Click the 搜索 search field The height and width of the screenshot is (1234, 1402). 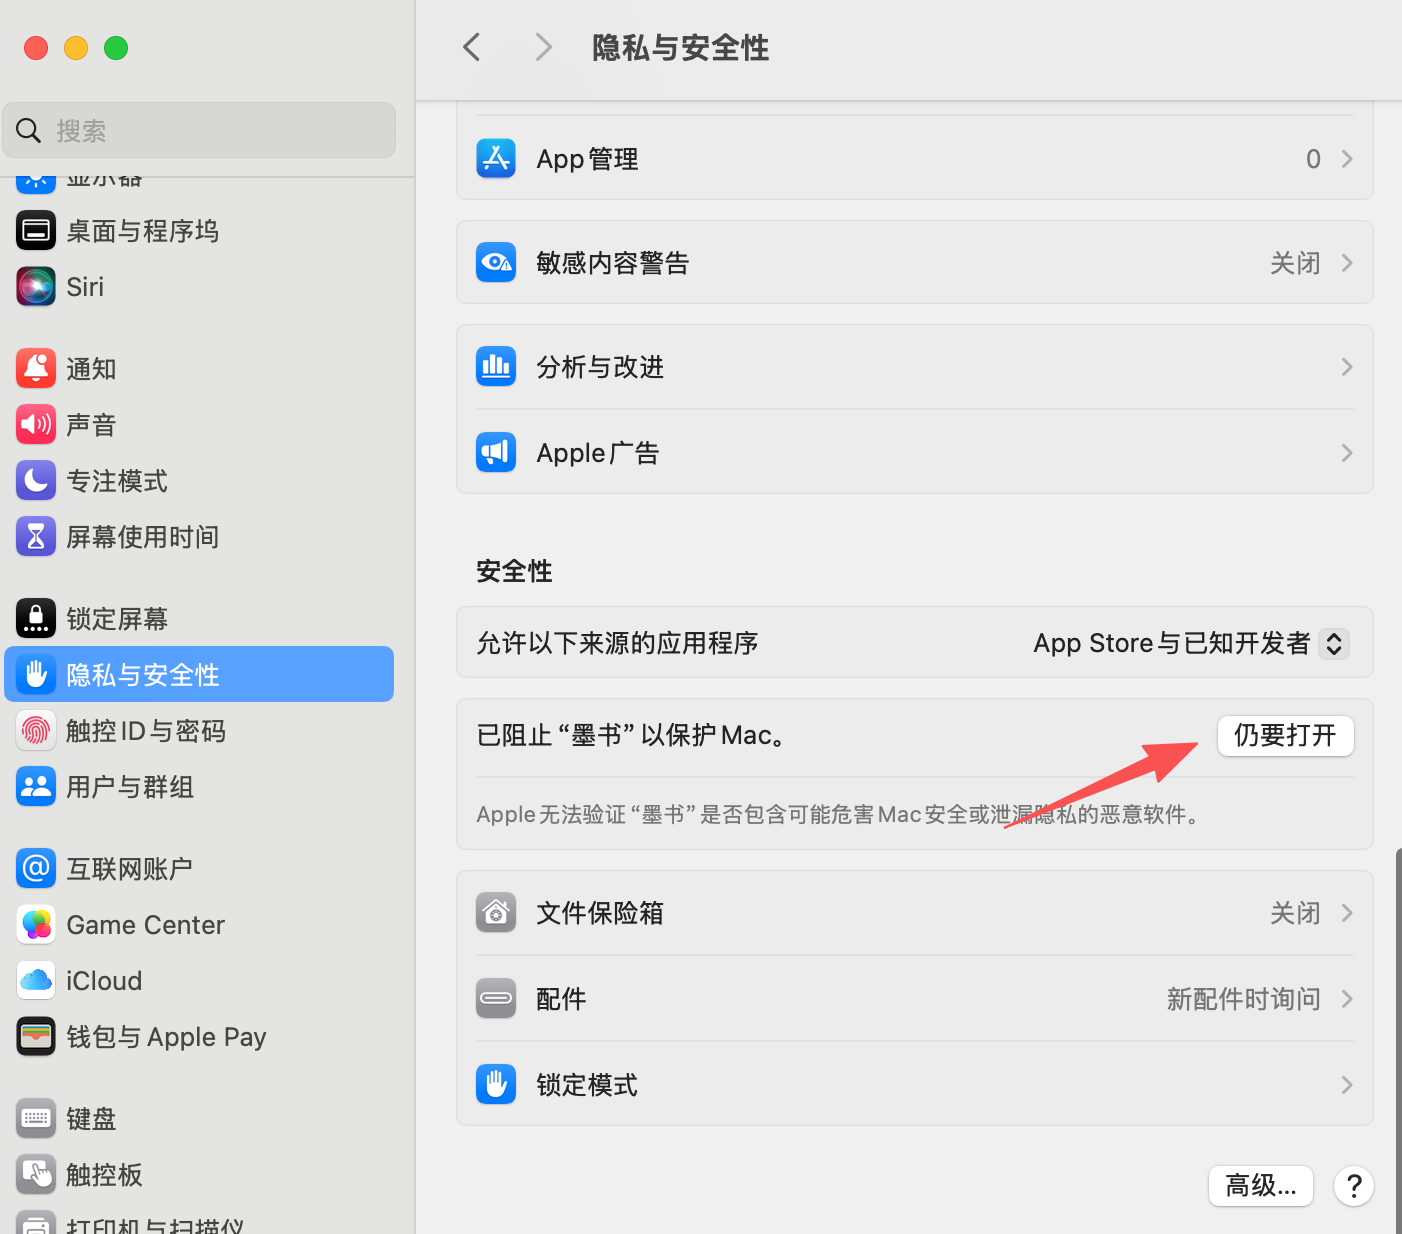click(x=199, y=130)
